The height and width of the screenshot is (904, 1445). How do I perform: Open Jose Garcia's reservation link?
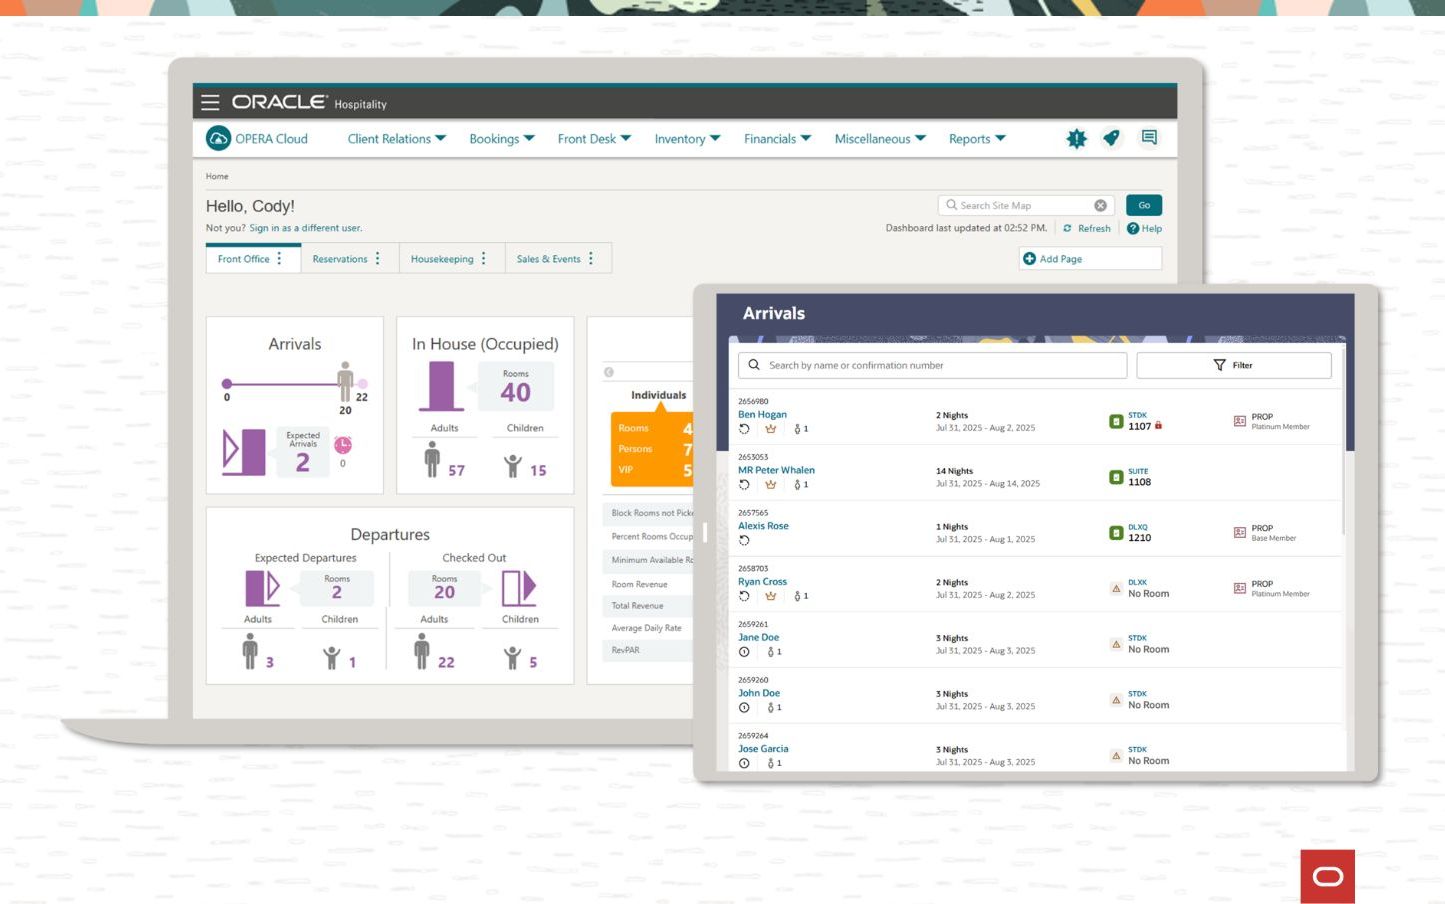[x=763, y=748]
